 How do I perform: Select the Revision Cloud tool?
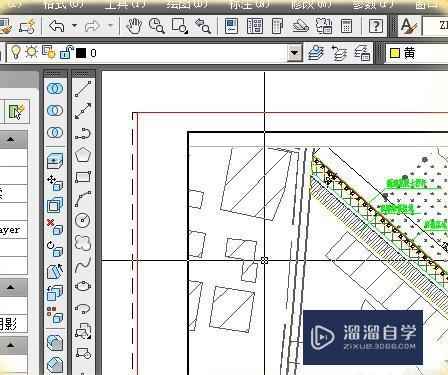(x=83, y=242)
